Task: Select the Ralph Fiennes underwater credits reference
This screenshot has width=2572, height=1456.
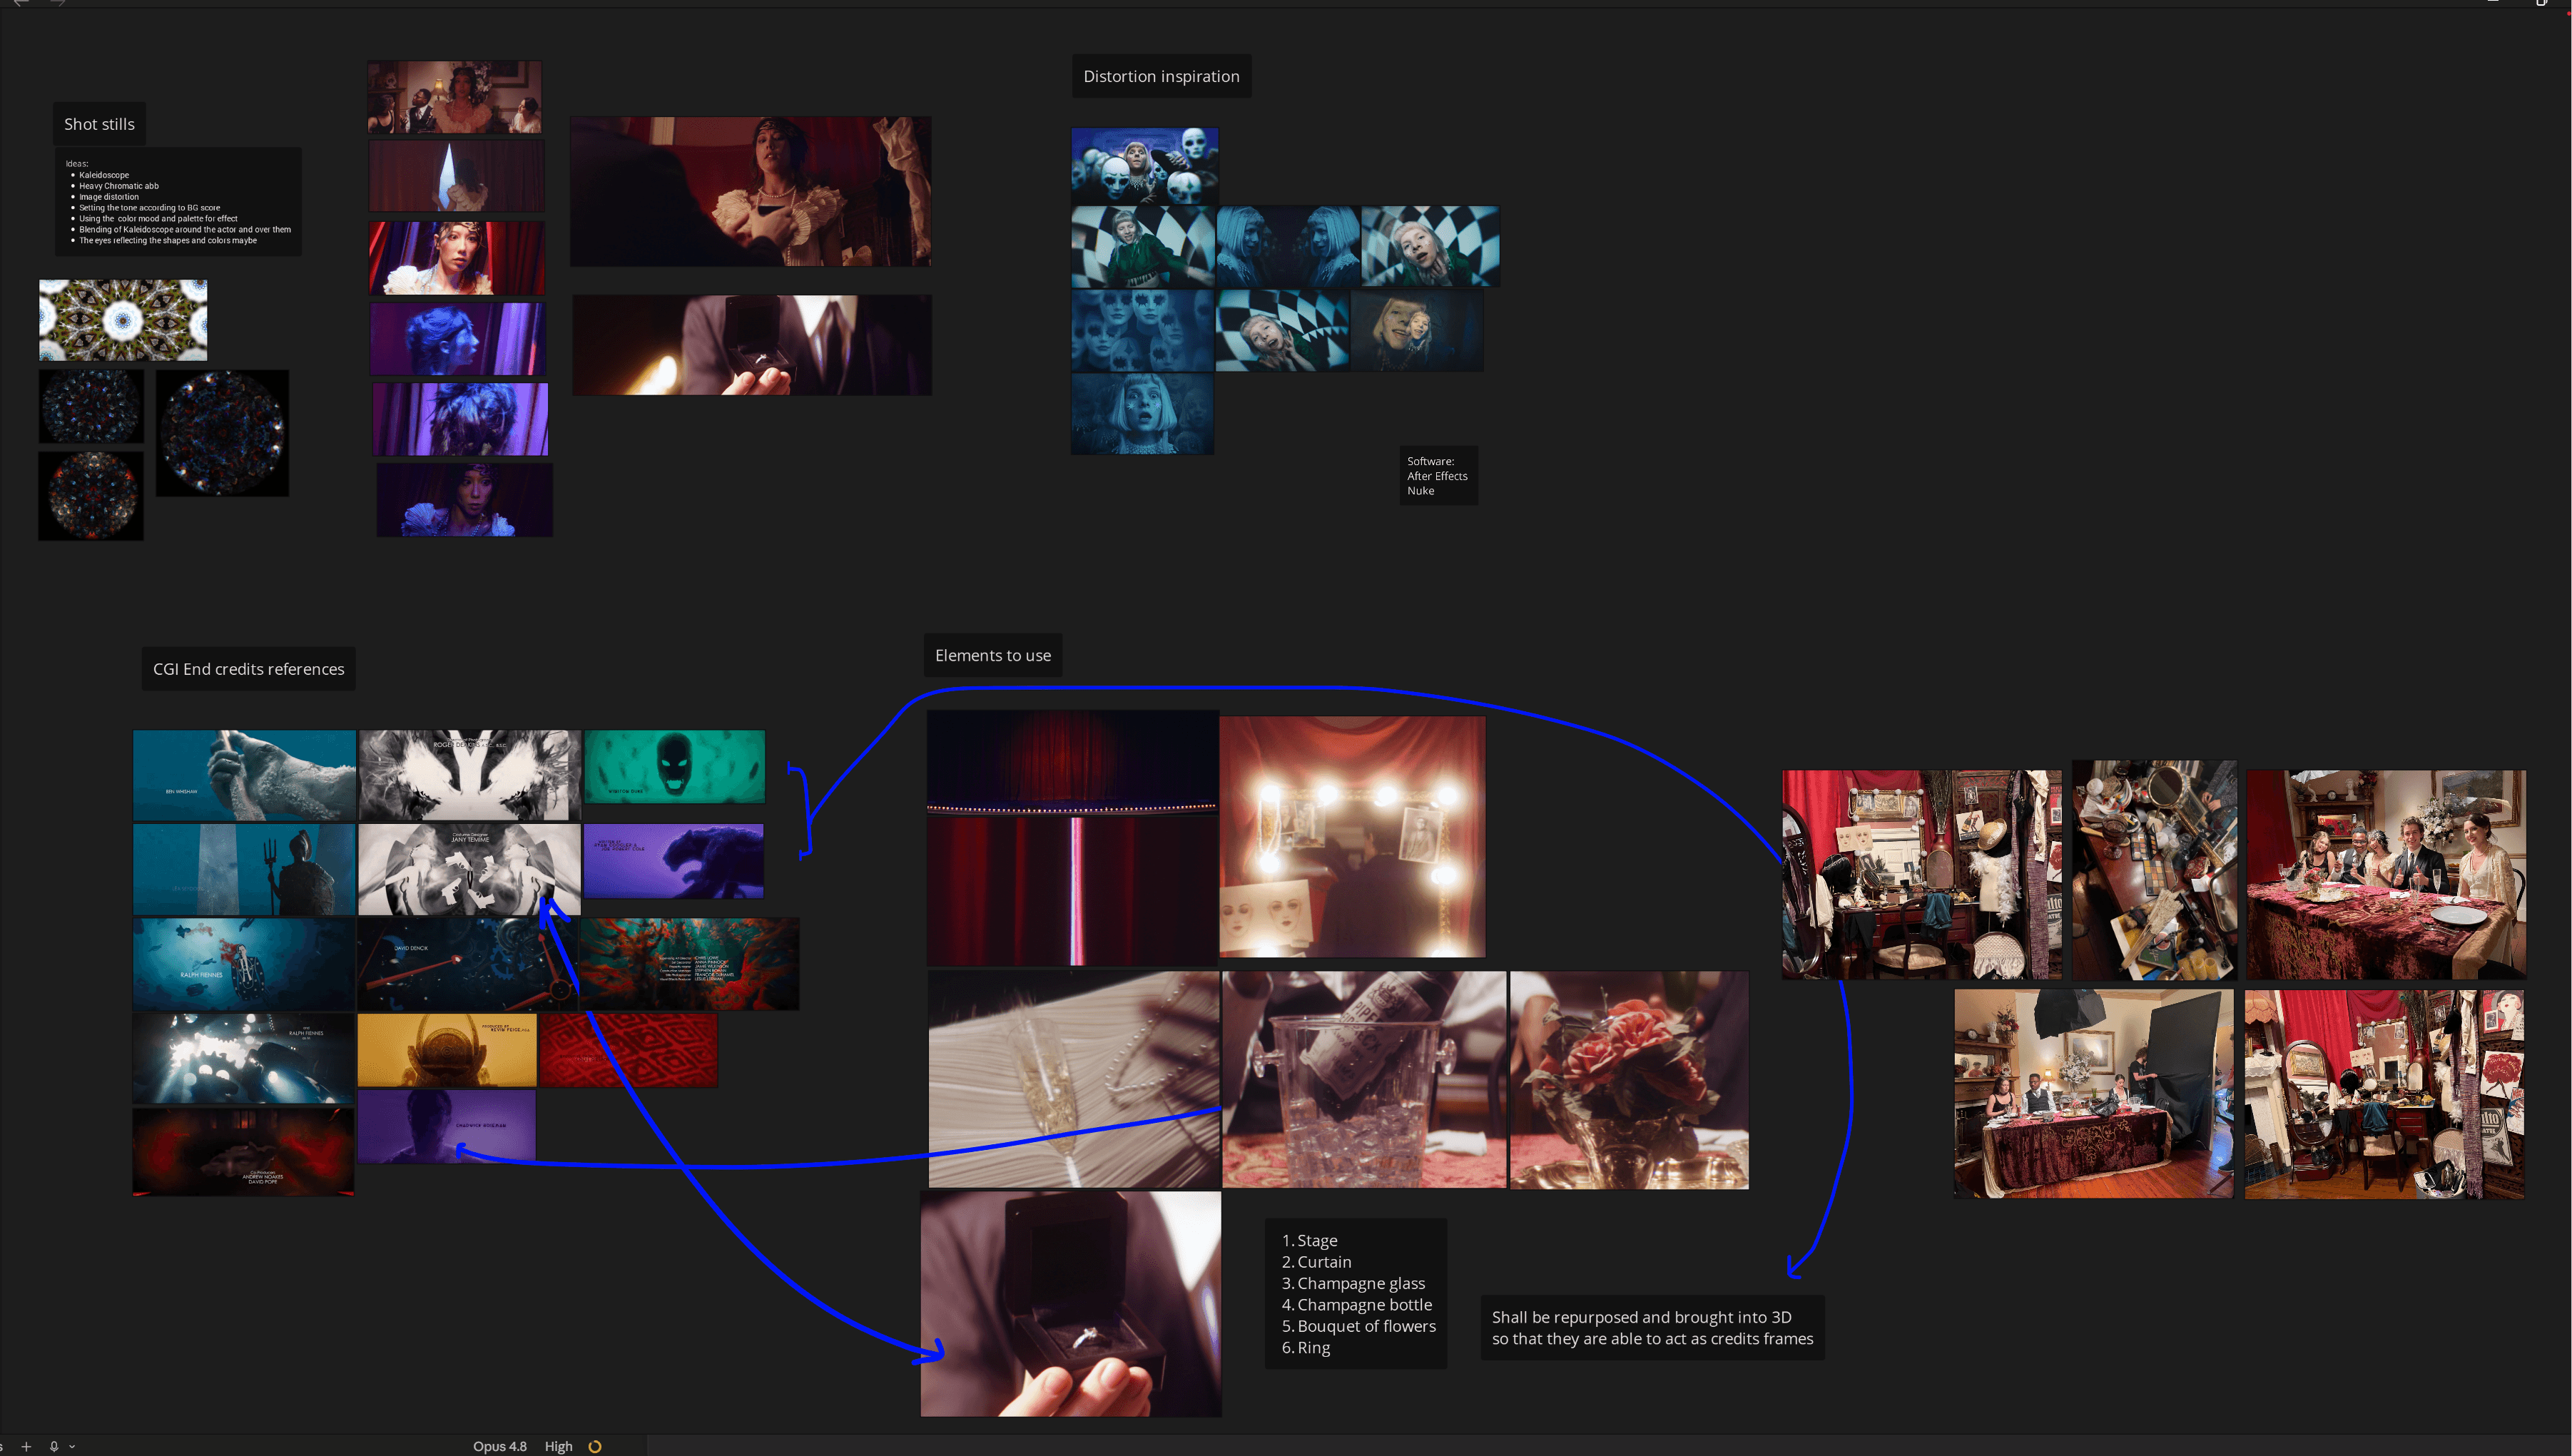Action: point(244,964)
